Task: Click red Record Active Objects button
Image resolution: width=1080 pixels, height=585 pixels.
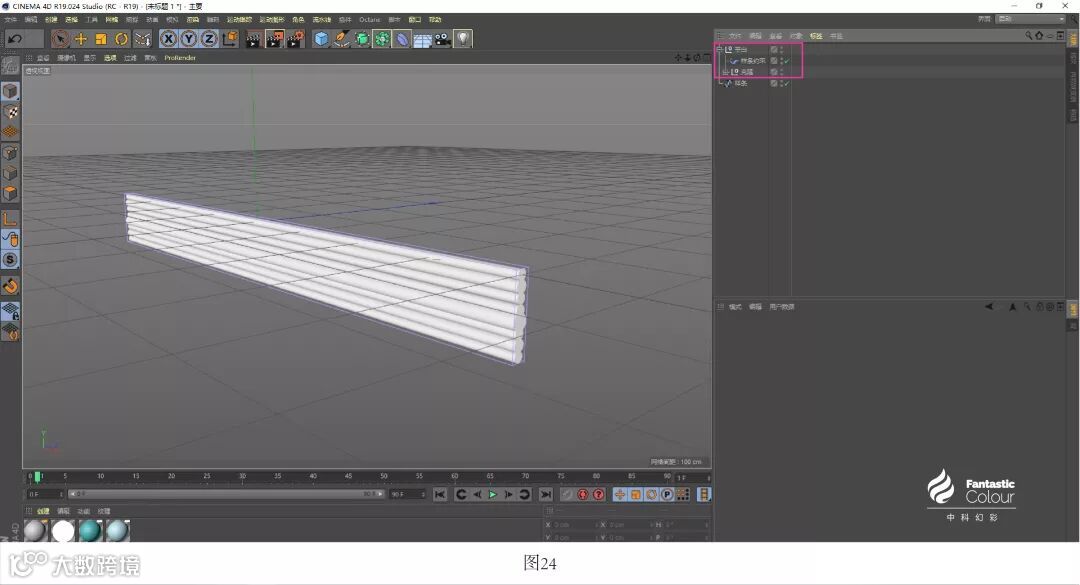Action: (x=583, y=495)
